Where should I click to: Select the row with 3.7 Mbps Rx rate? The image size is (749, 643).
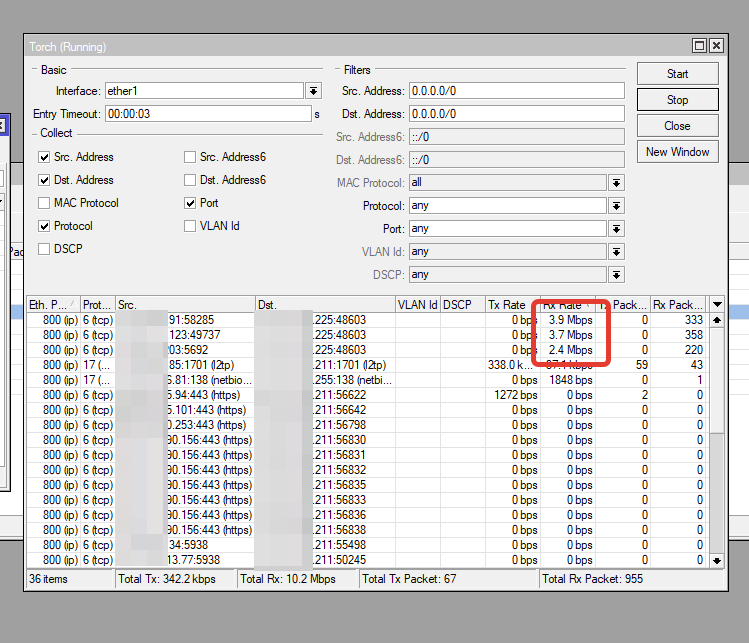[368, 335]
